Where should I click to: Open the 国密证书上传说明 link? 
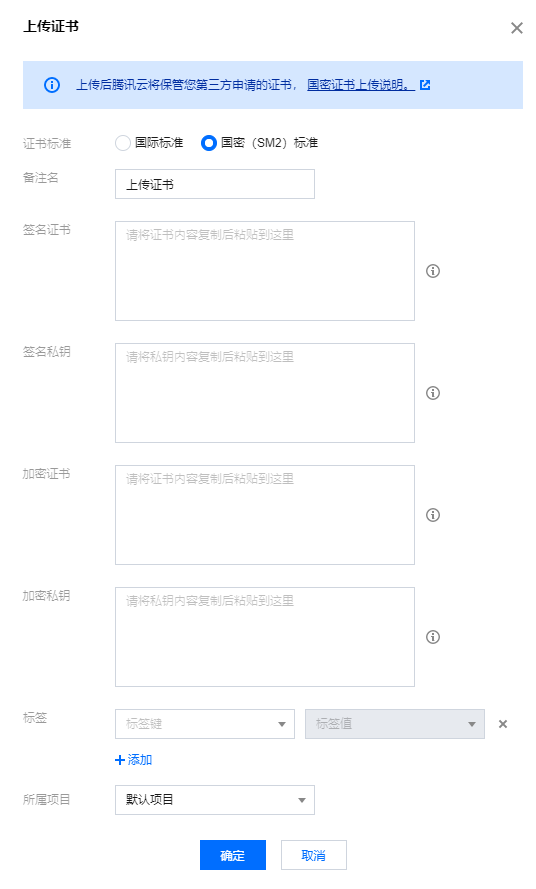click(361, 85)
